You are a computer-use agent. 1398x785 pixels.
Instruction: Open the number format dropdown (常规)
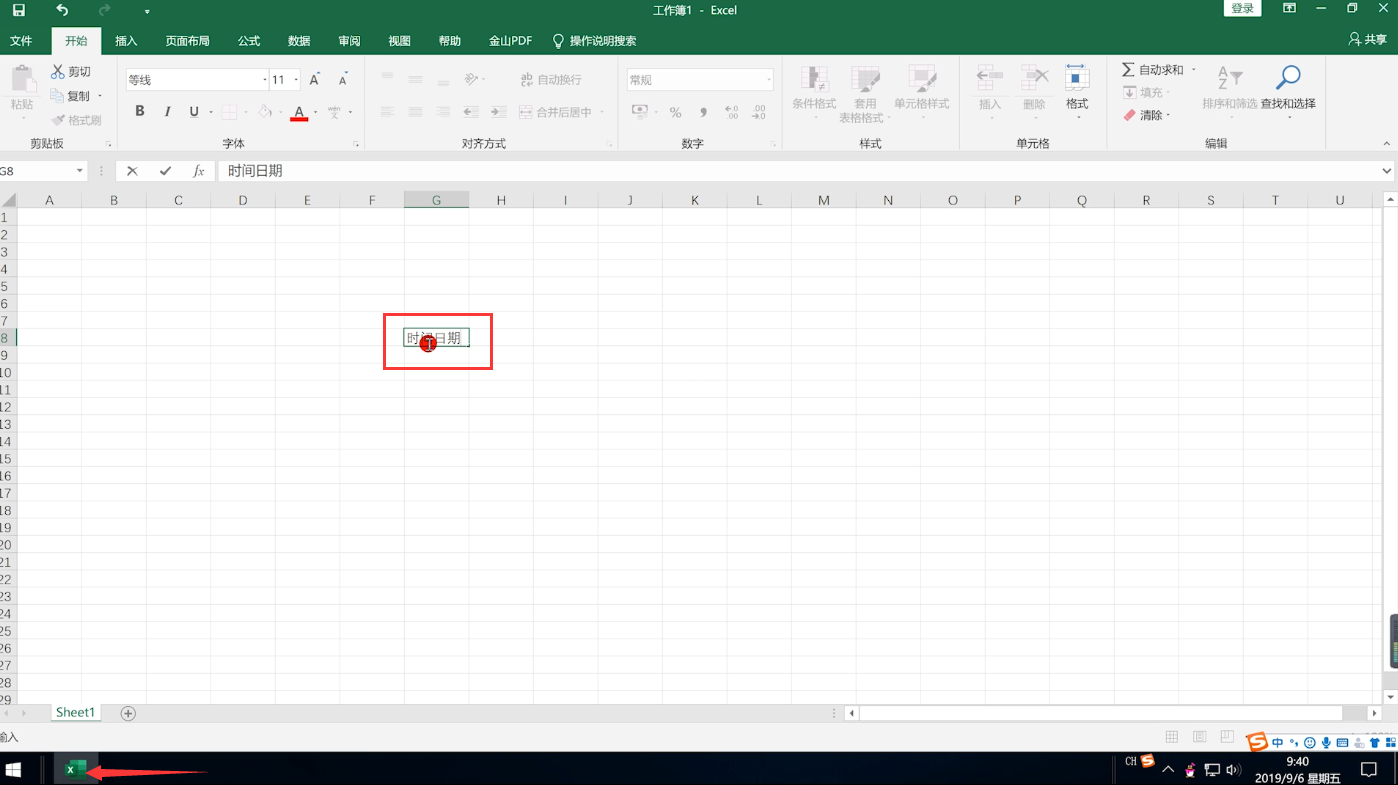[x=768, y=80]
